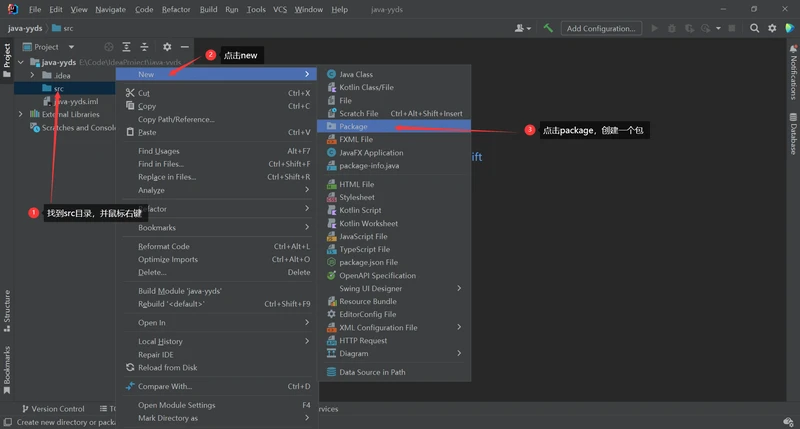Viewport: 800px width, 429px height.
Task: Open the code with me user icon
Action: pyautogui.click(x=521, y=28)
